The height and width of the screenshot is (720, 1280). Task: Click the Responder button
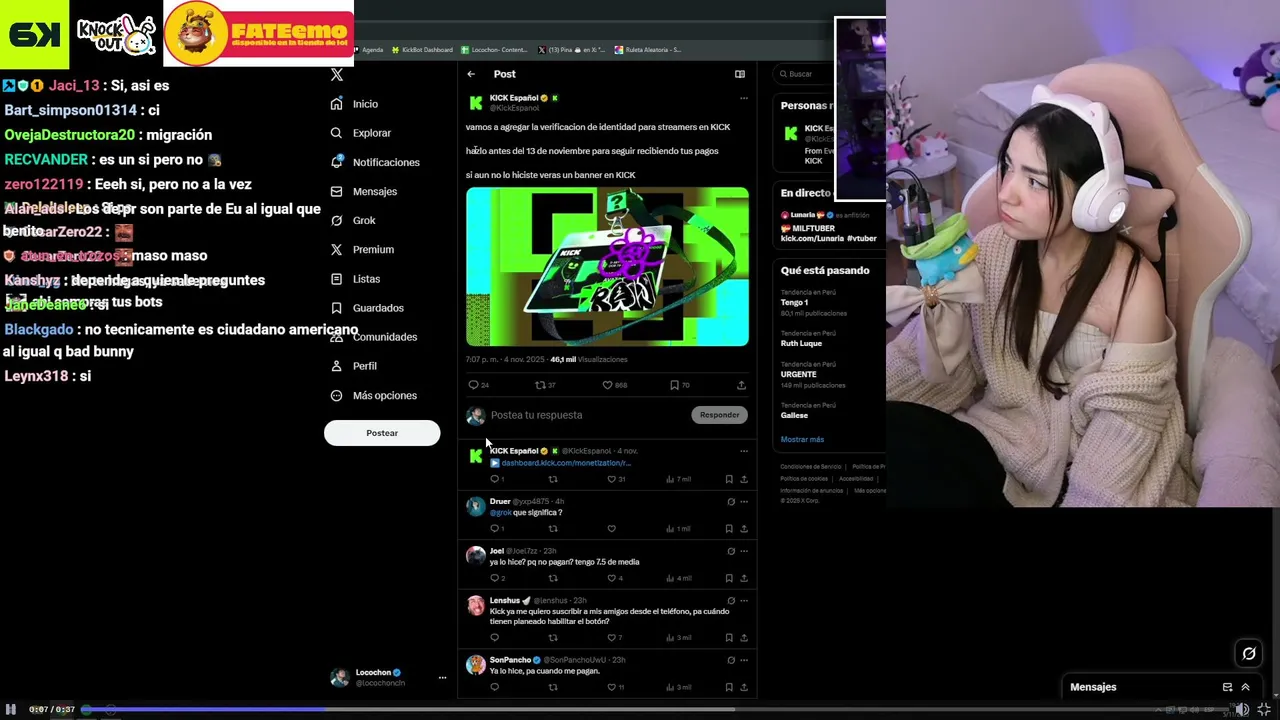coord(719,415)
